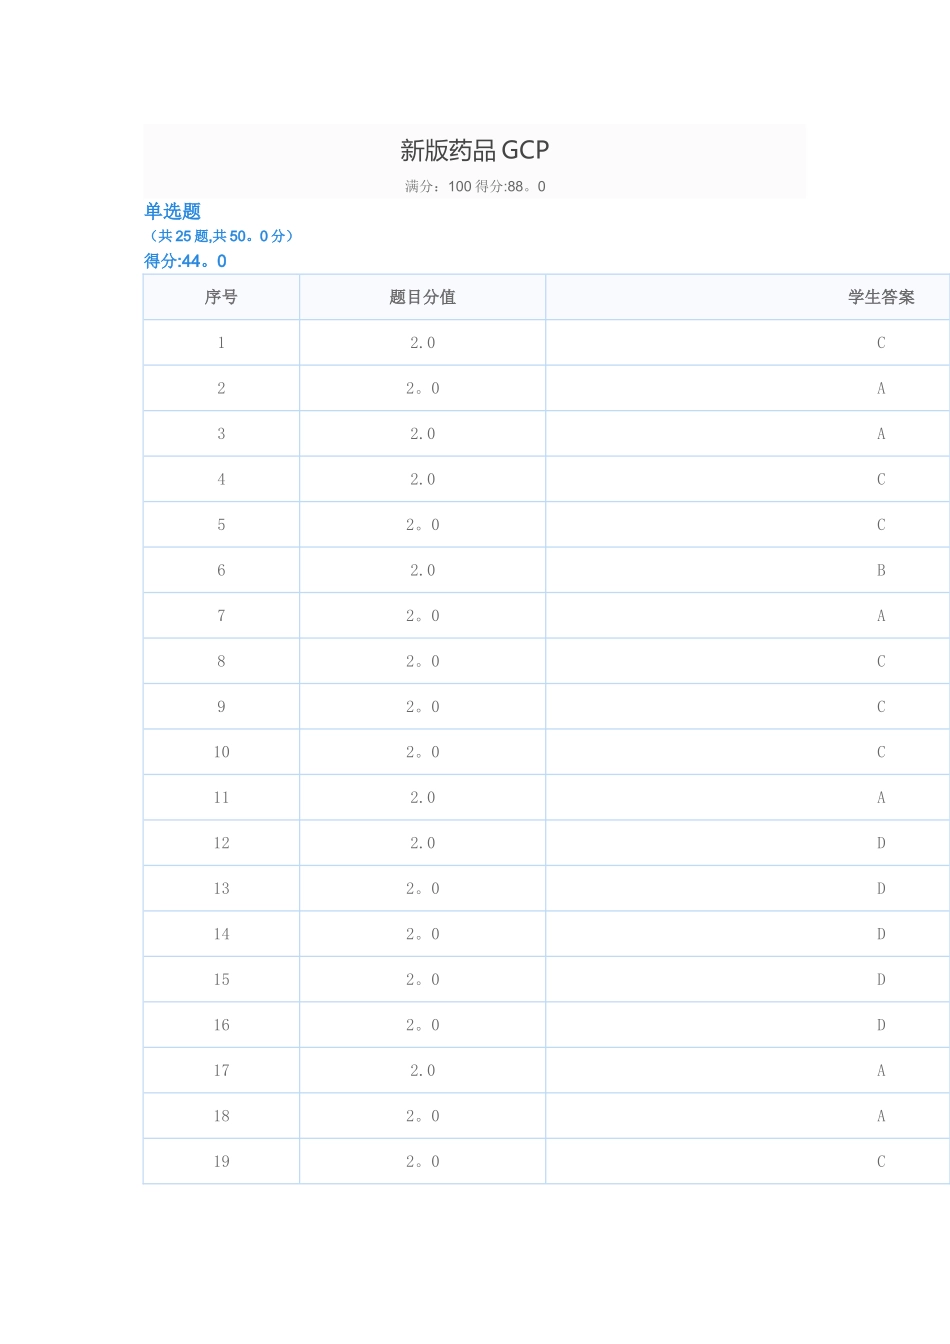The image size is (950, 1344).
Task: Click the 2.0 score value in row 17
Action: 422,1071
